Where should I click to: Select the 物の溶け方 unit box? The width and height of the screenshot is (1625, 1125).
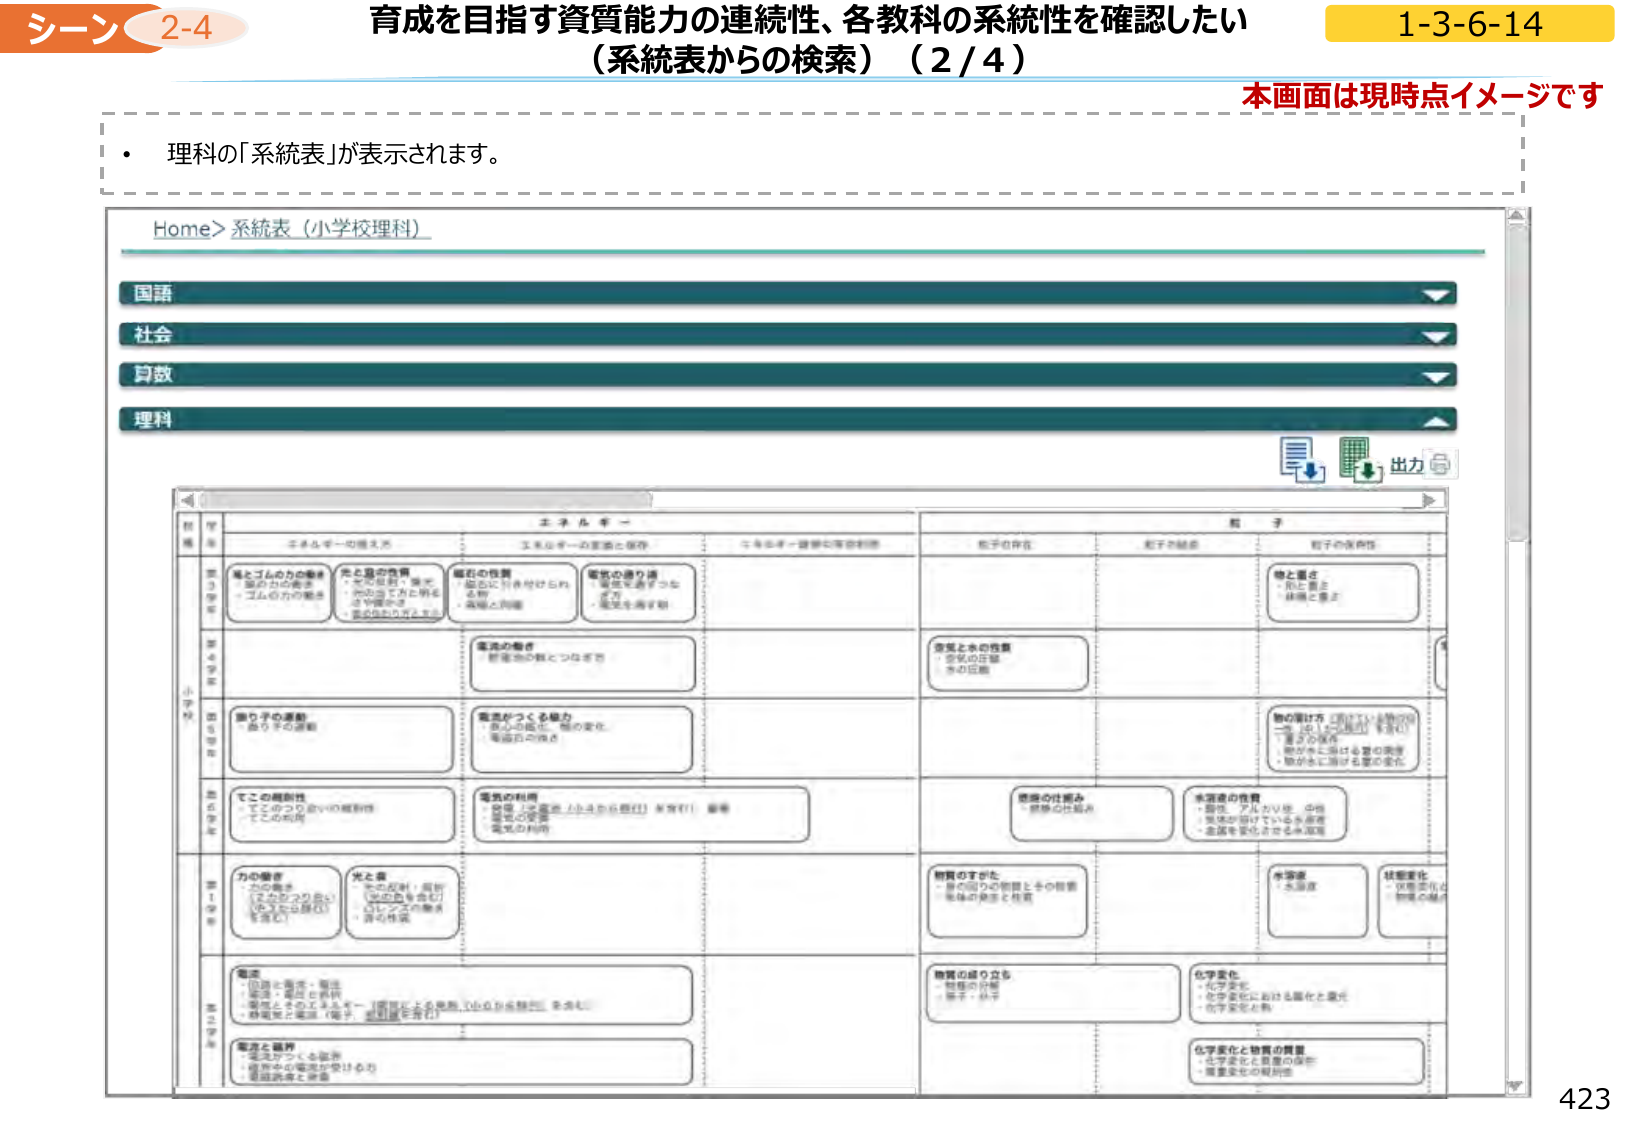pos(1343,739)
